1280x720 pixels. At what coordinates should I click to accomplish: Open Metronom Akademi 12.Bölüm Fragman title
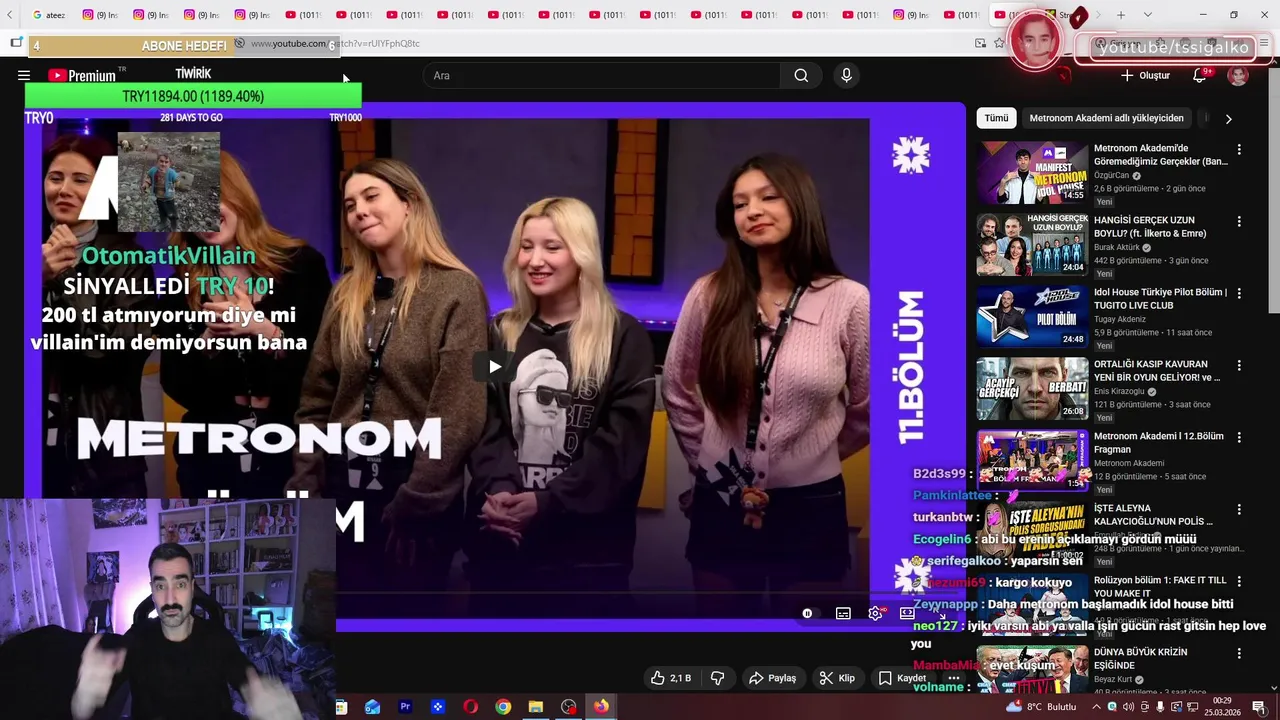click(1159, 443)
